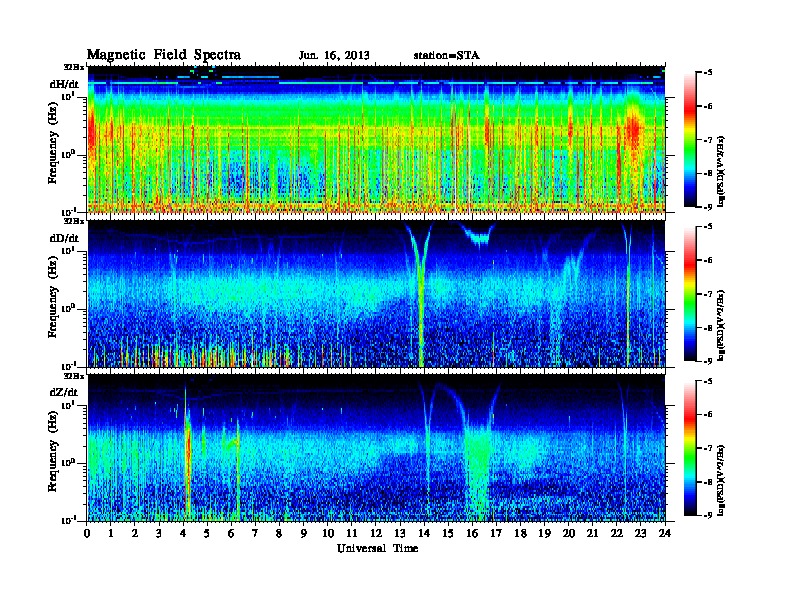The height and width of the screenshot is (612, 792).
Task: Select the dD/dt panel label
Action: (64, 238)
